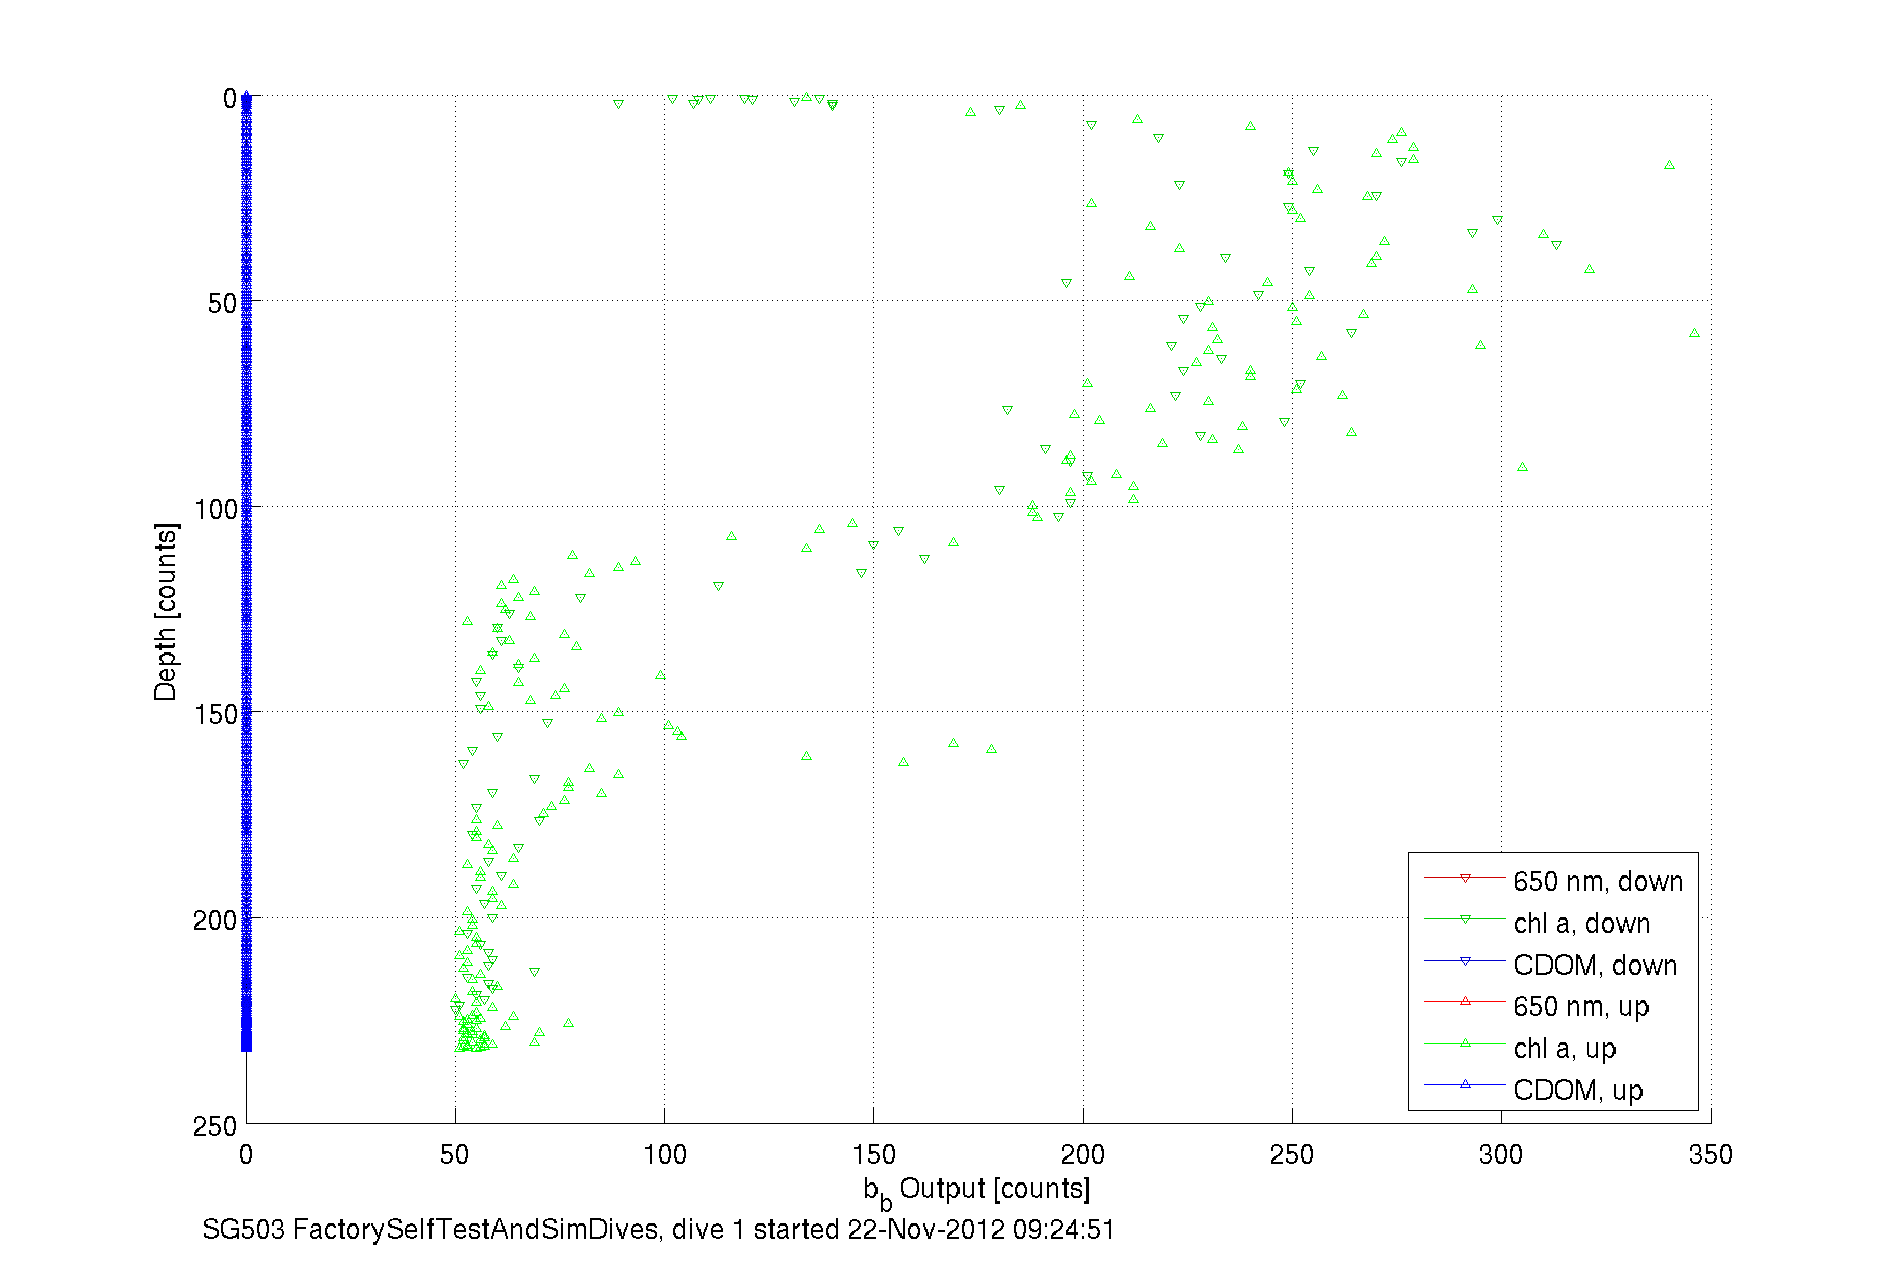Click x-axis tick label 100

(x=665, y=1155)
